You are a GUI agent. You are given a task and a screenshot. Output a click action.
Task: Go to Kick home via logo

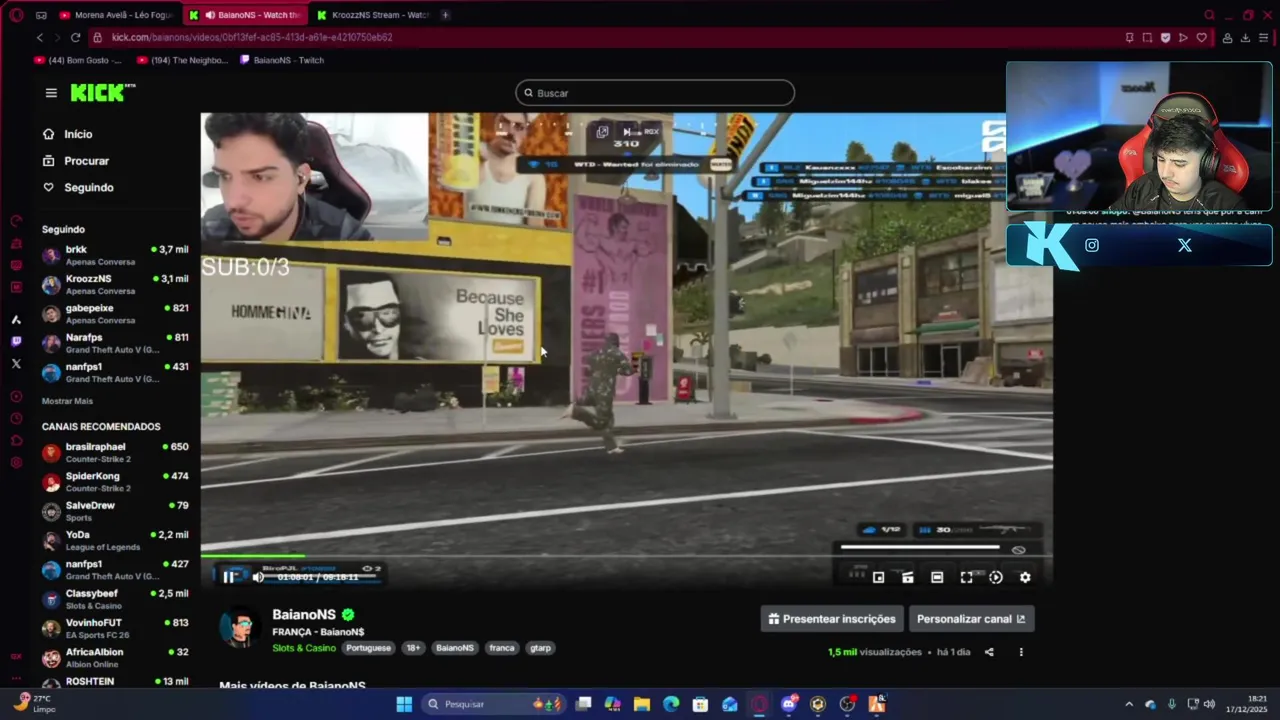(x=102, y=93)
